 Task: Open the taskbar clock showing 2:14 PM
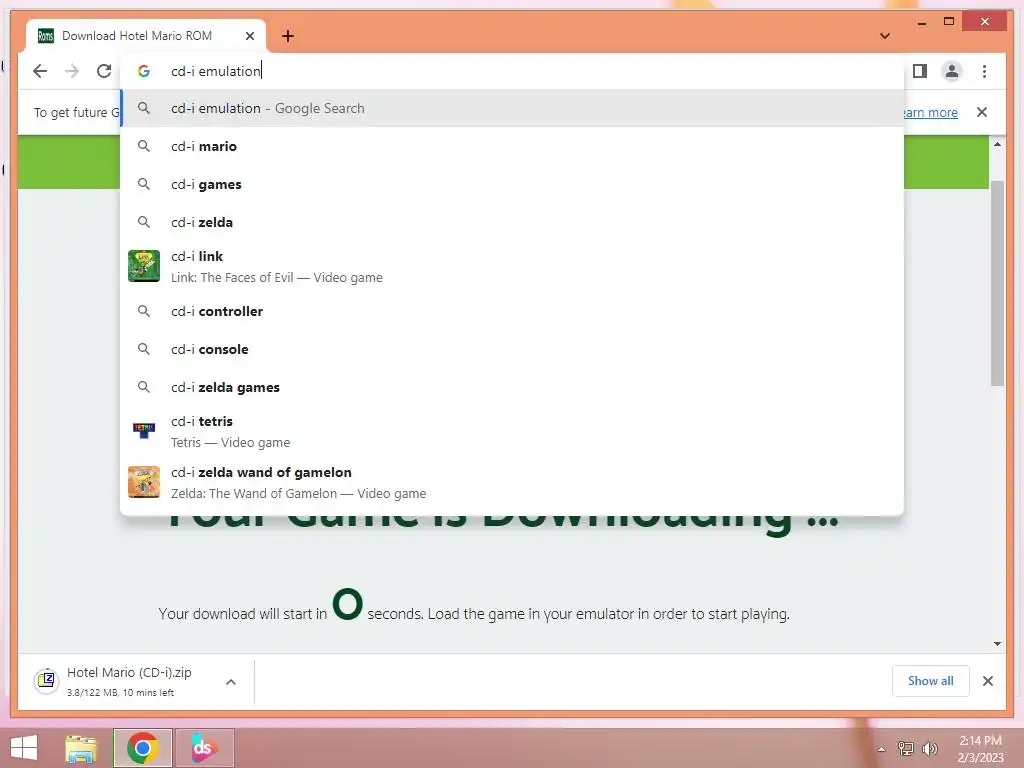[x=980, y=749]
